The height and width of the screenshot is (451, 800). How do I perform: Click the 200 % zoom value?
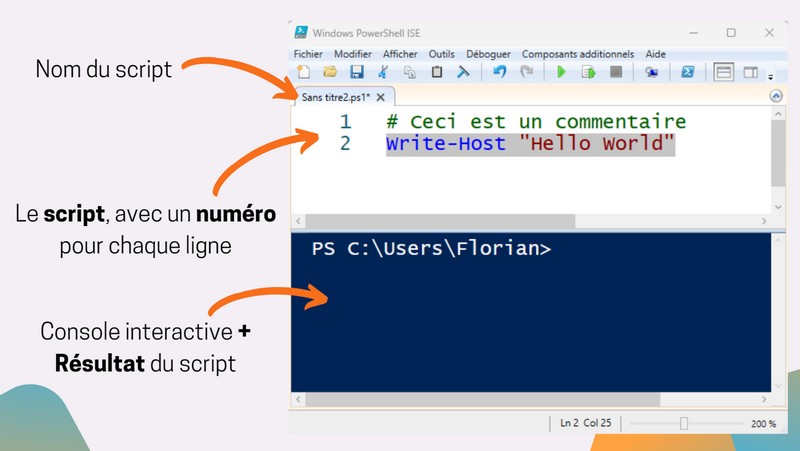pyautogui.click(x=763, y=423)
